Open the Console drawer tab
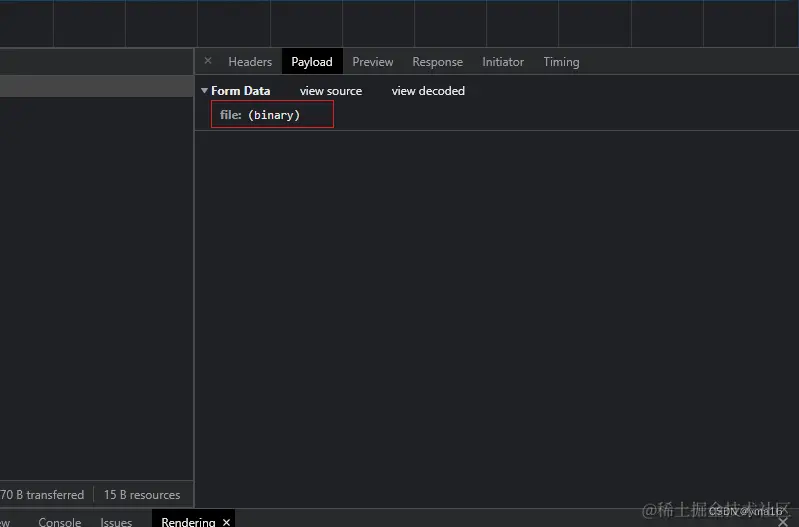This screenshot has height=527, width=799. (60, 522)
